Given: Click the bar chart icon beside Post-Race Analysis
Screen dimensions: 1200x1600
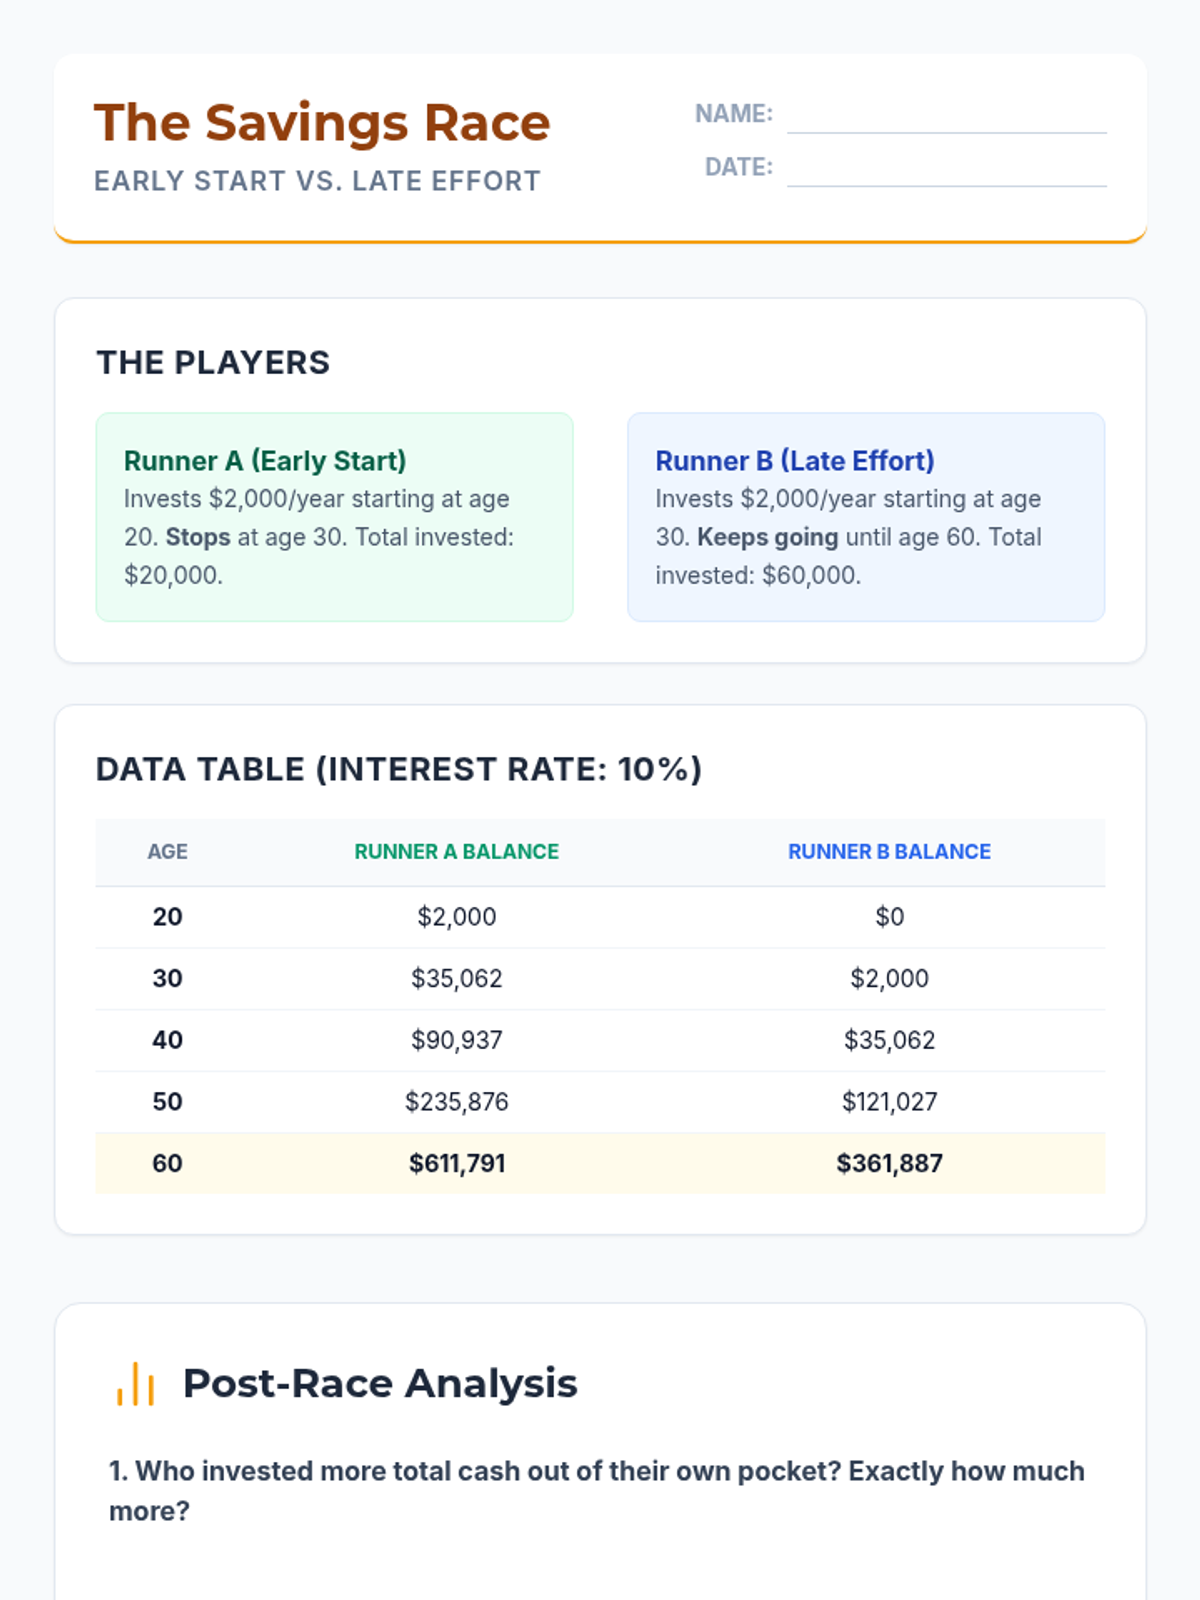Looking at the screenshot, I should point(135,1384).
